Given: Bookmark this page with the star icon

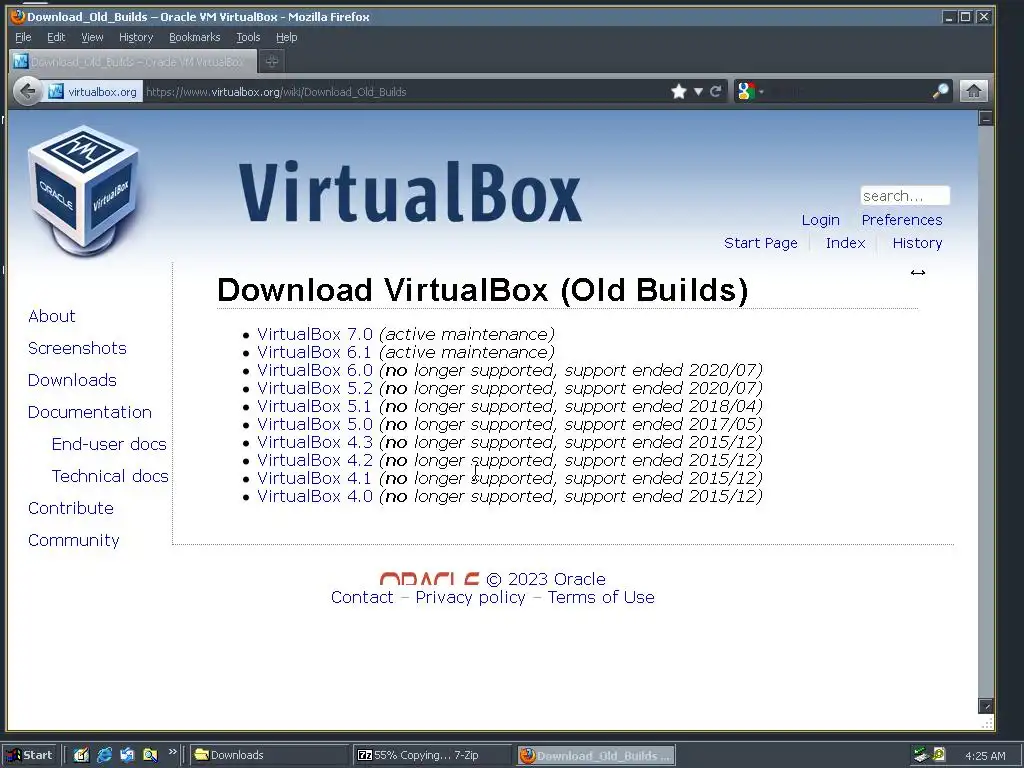Looking at the screenshot, I should (x=679, y=91).
